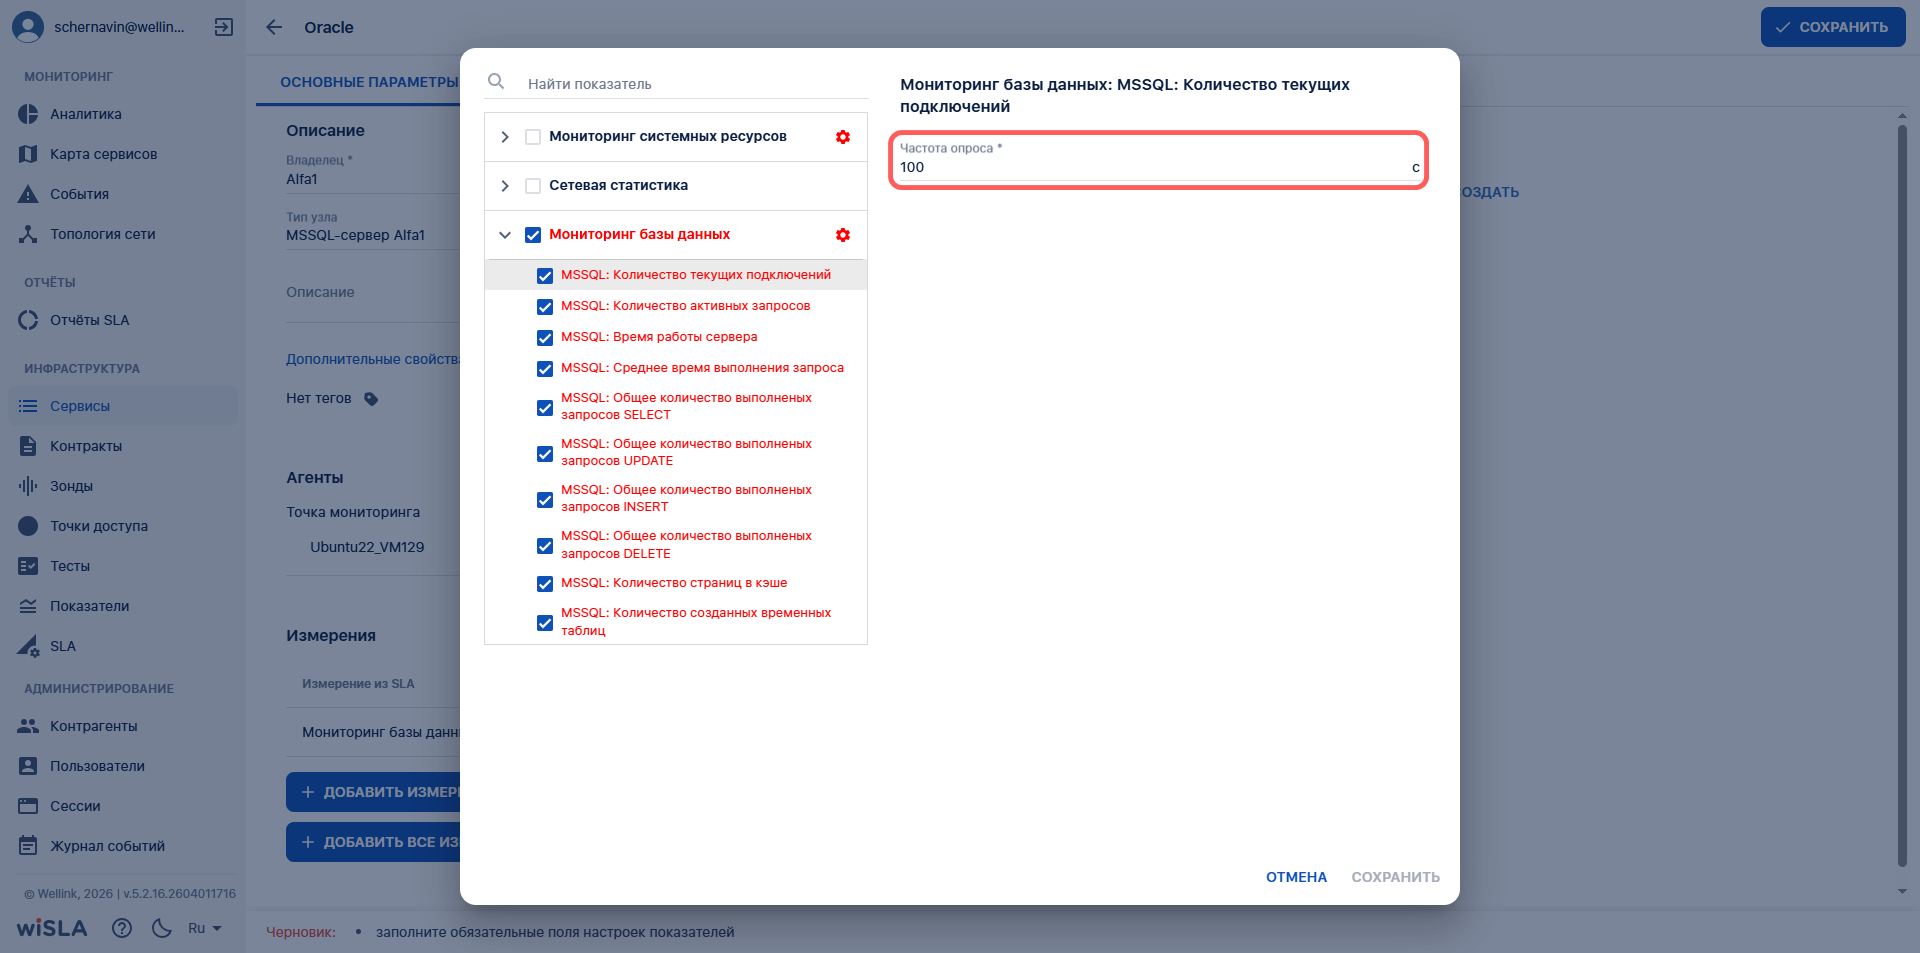Open Дополнительные свойства link
The image size is (1920, 953).
point(373,359)
